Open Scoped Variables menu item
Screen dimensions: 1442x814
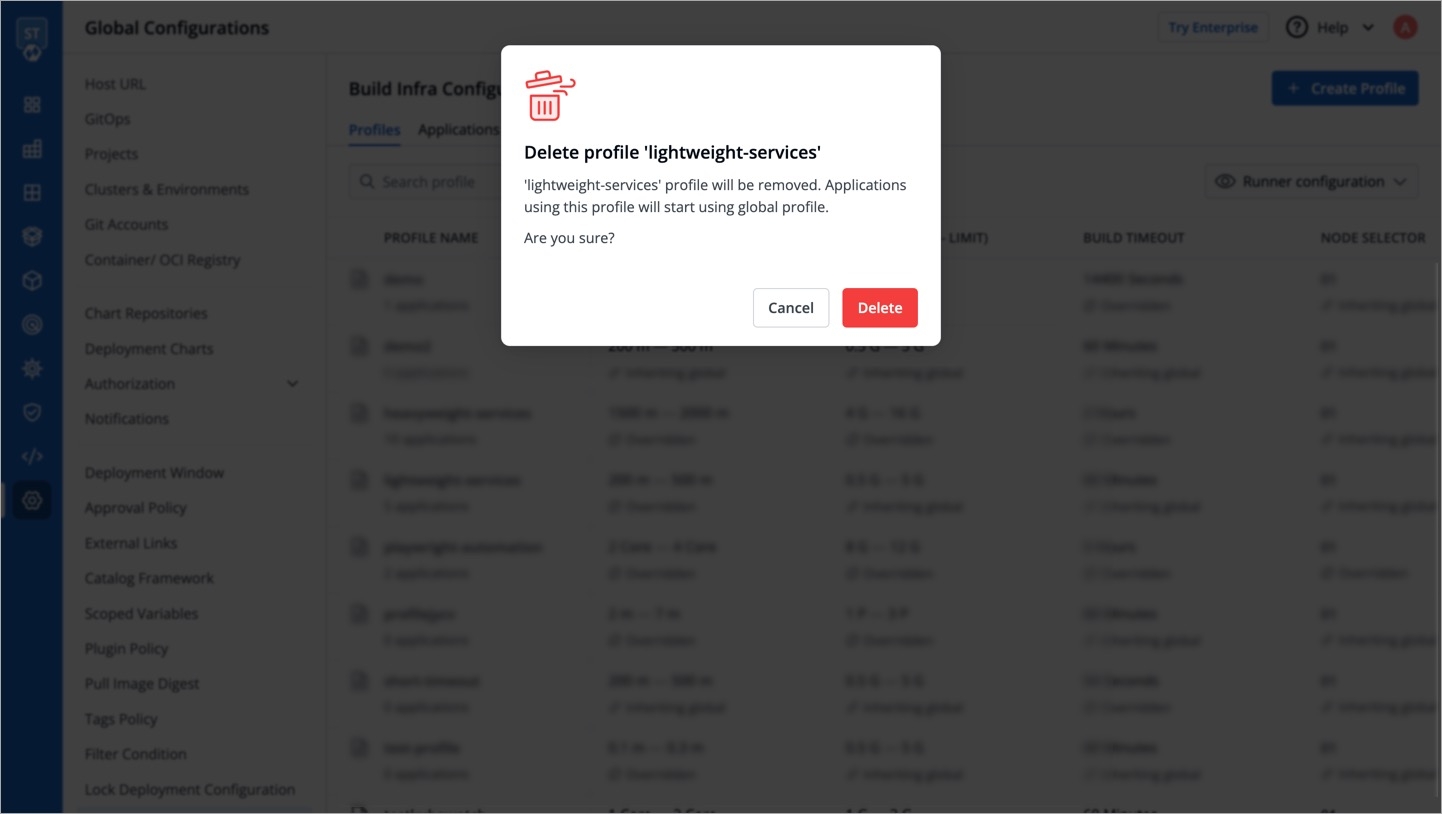coord(141,613)
